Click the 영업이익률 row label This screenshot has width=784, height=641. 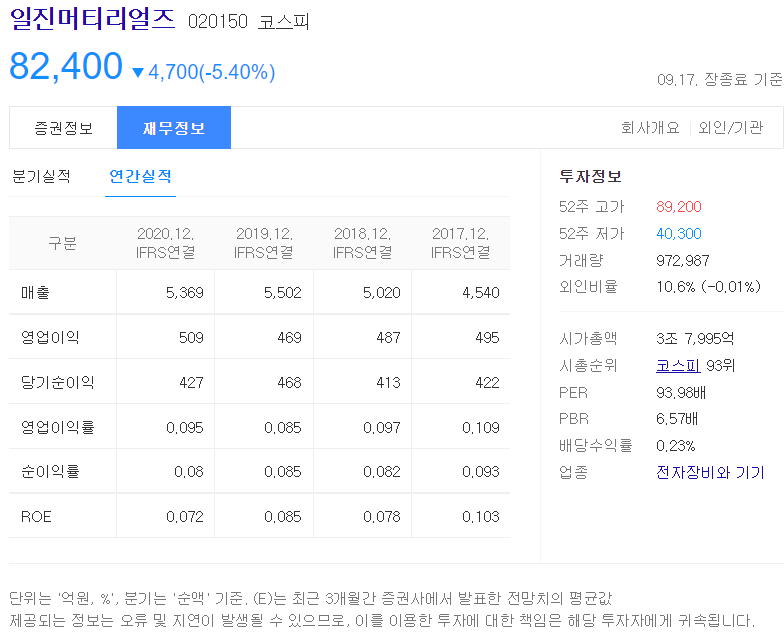[x=58, y=428]
